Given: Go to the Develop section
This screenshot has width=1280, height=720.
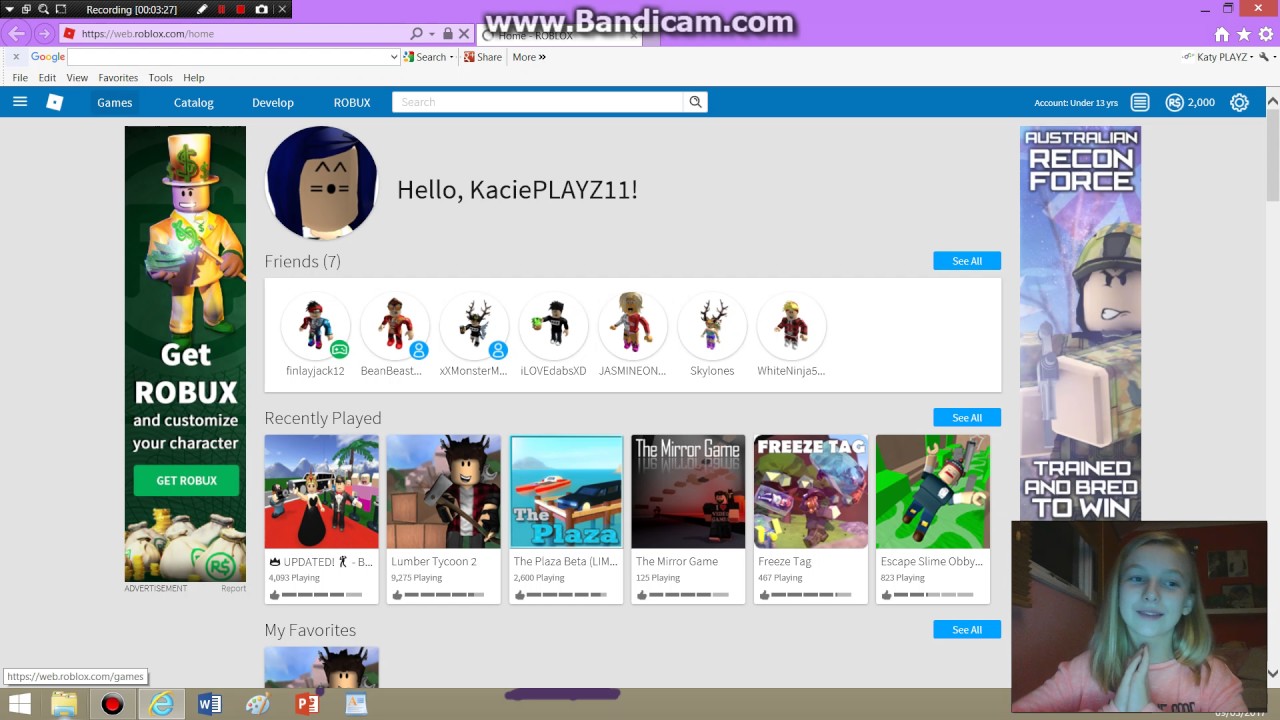Looking at the screenshot, I should pos(273,102).
